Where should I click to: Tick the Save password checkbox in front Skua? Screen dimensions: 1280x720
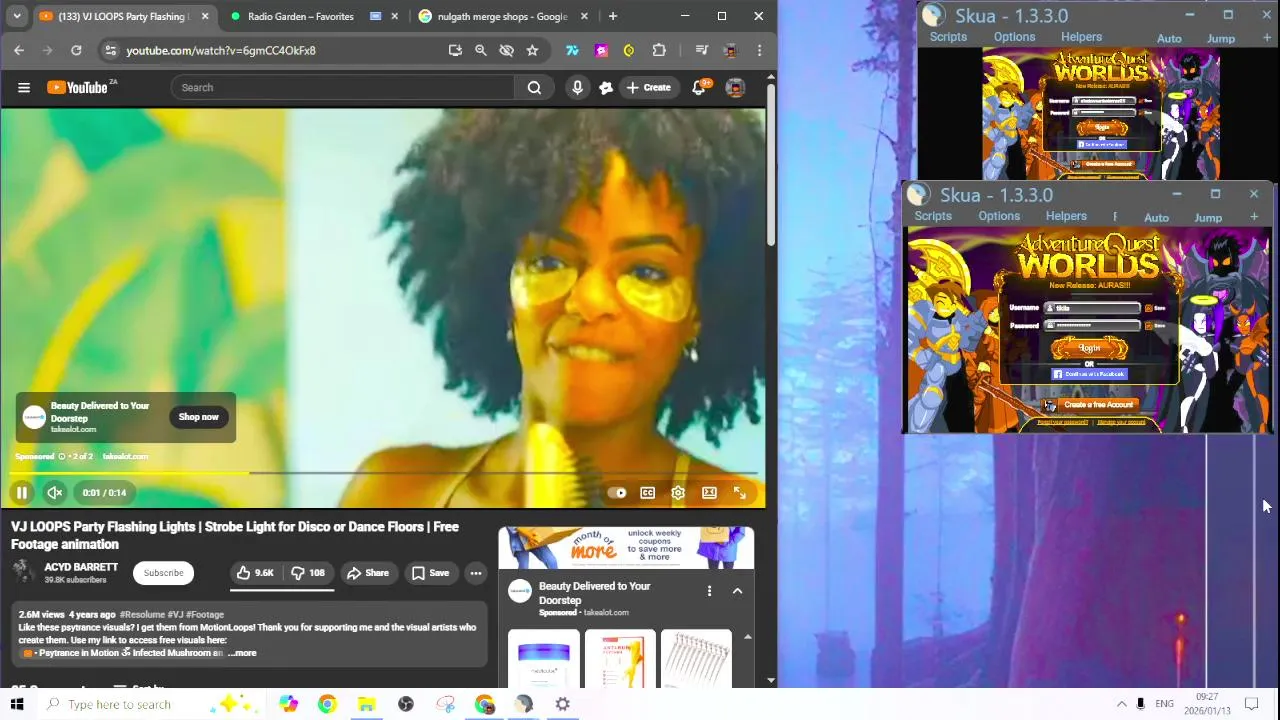1148,325
